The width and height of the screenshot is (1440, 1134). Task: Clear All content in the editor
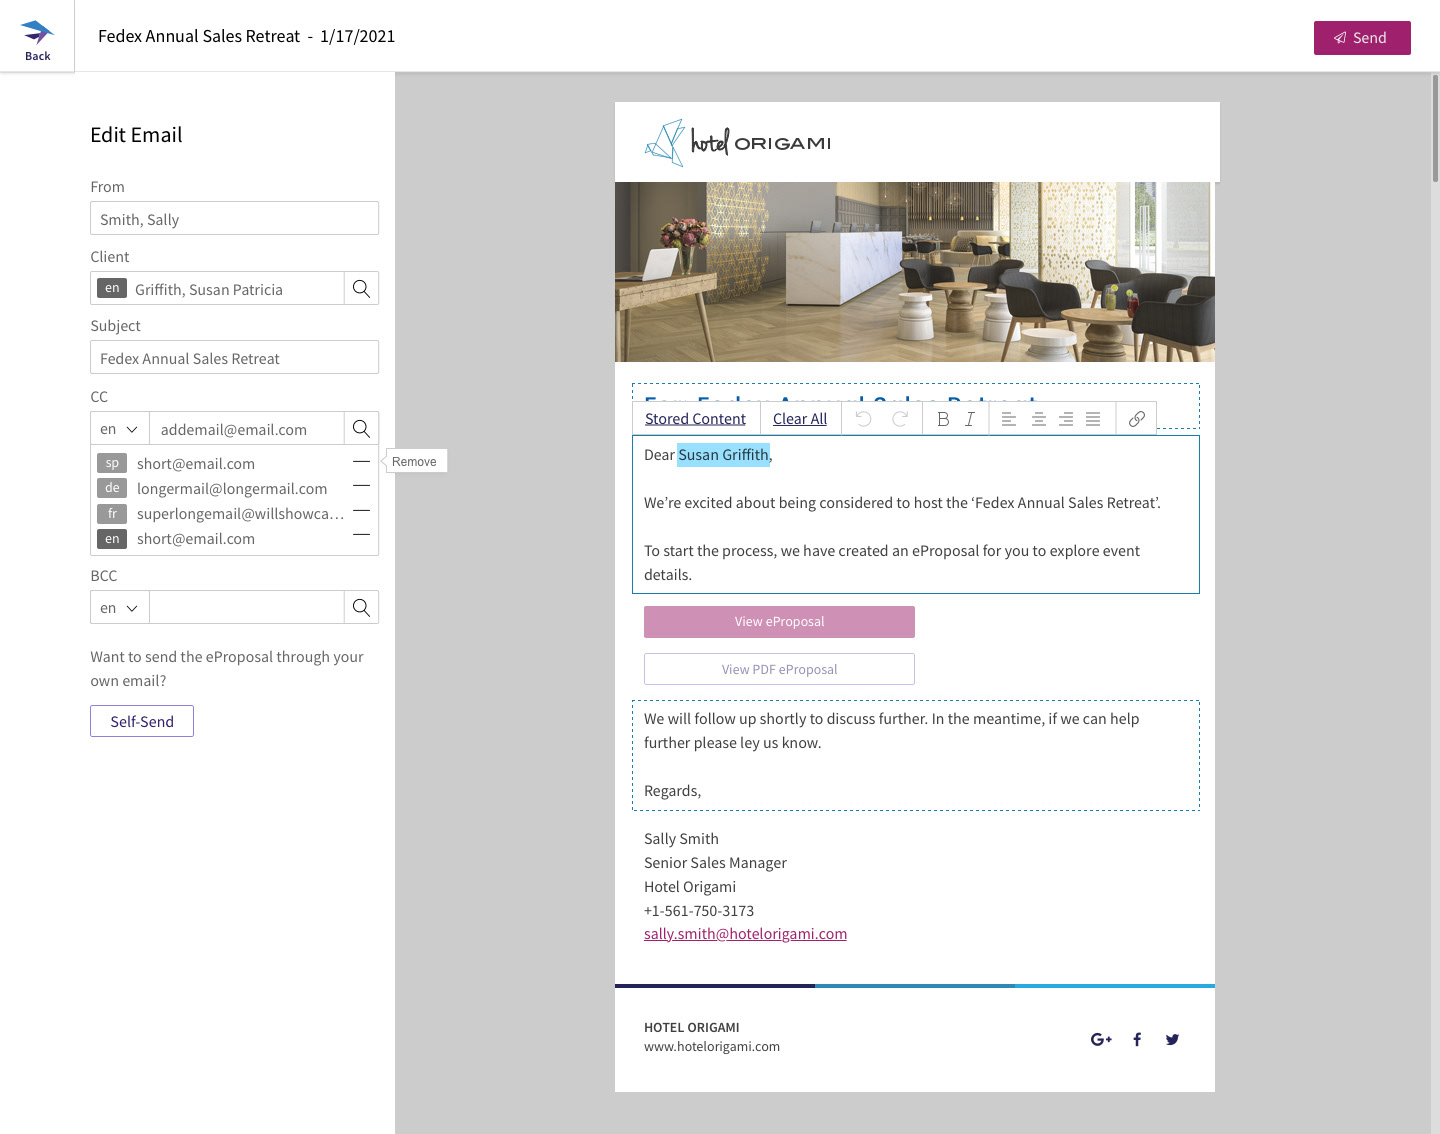(800, 419)
